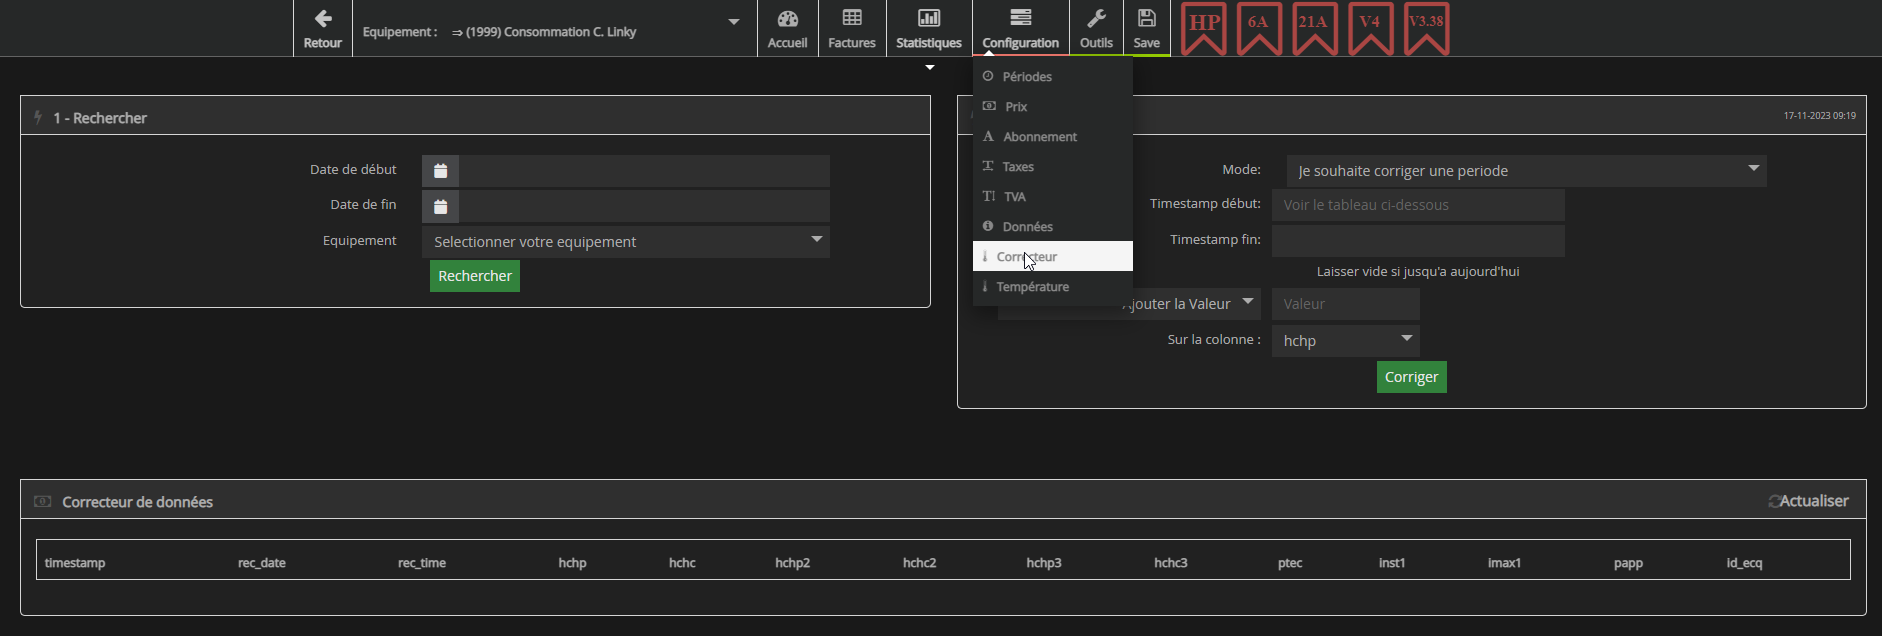Refresh the table with Actualiser

point(1808,501)
